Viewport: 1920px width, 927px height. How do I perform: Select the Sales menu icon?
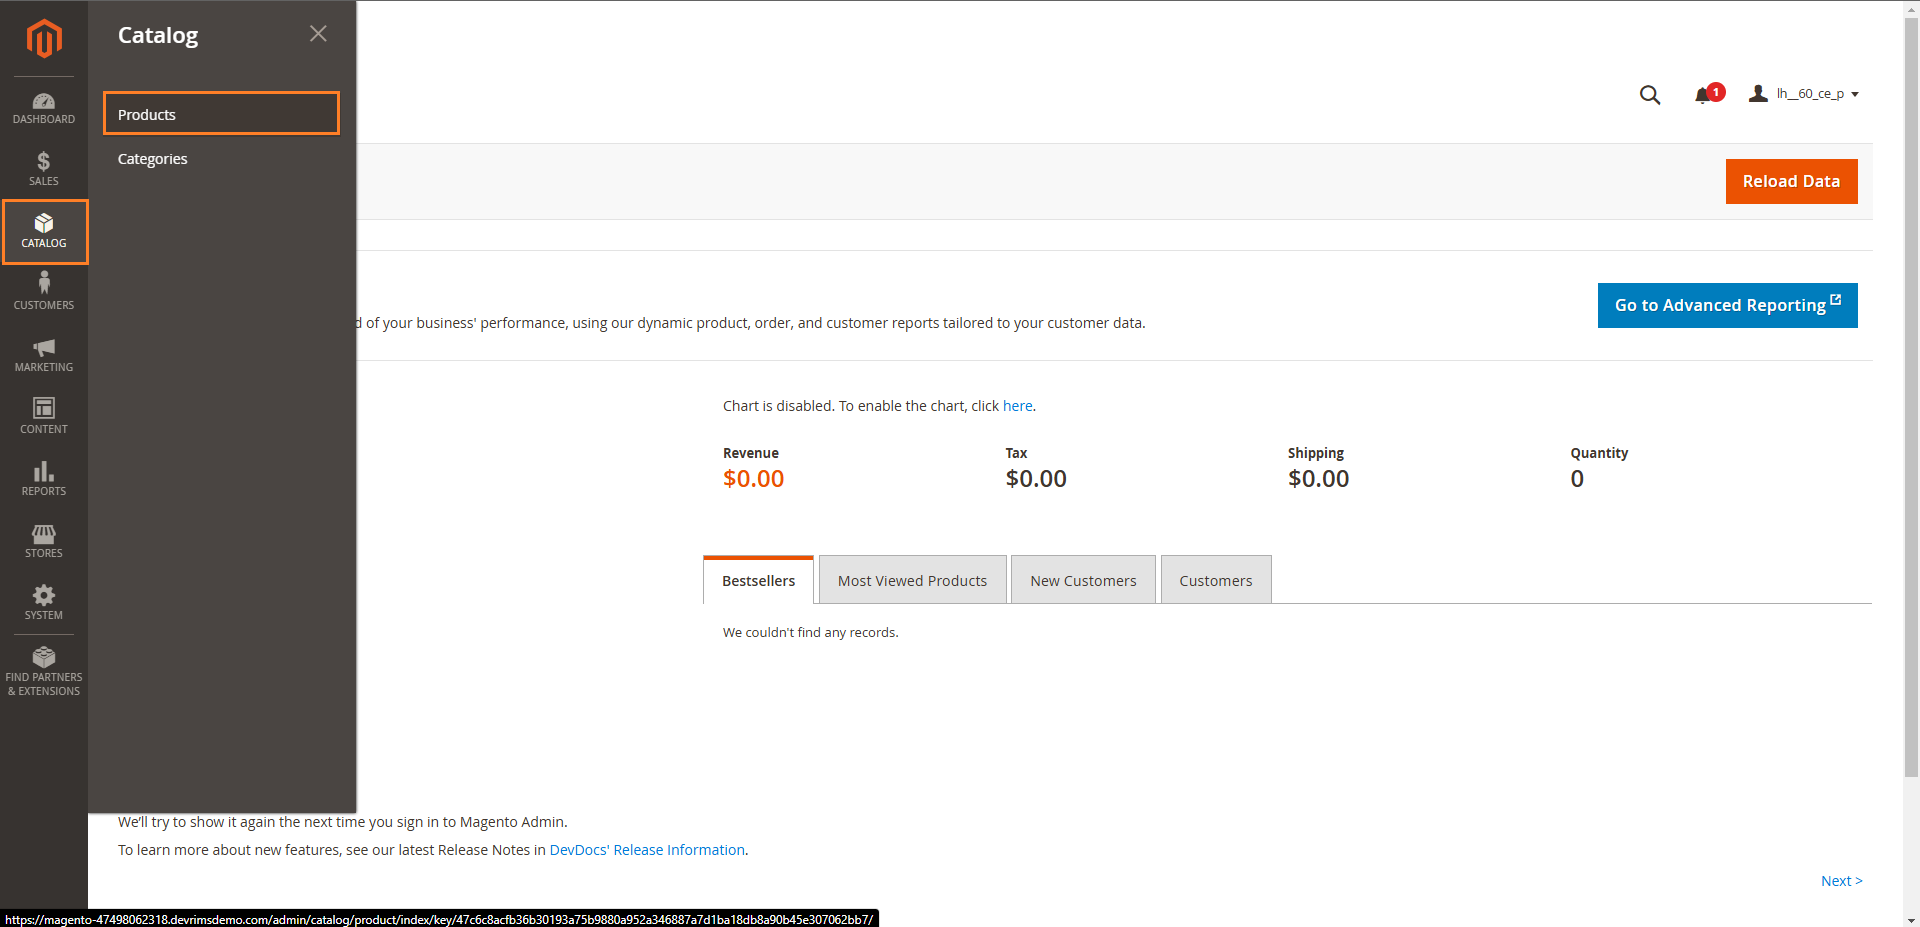click(x=43, y=167)
